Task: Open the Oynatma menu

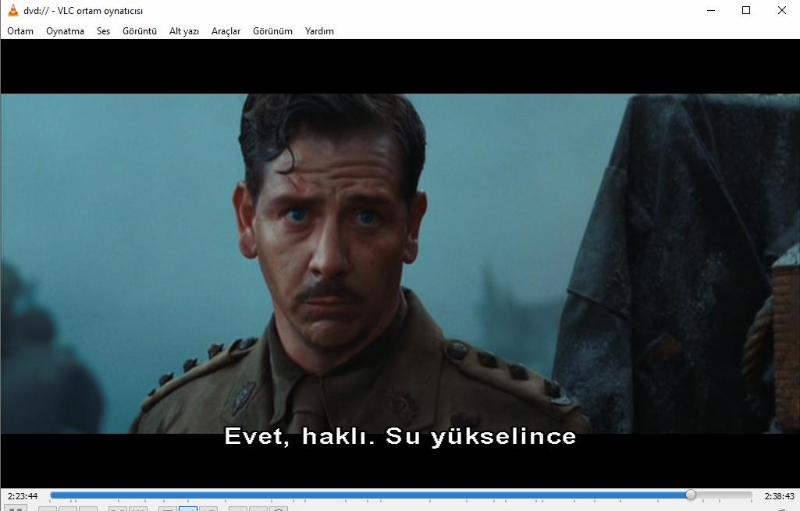Action: tap(65, 31)
